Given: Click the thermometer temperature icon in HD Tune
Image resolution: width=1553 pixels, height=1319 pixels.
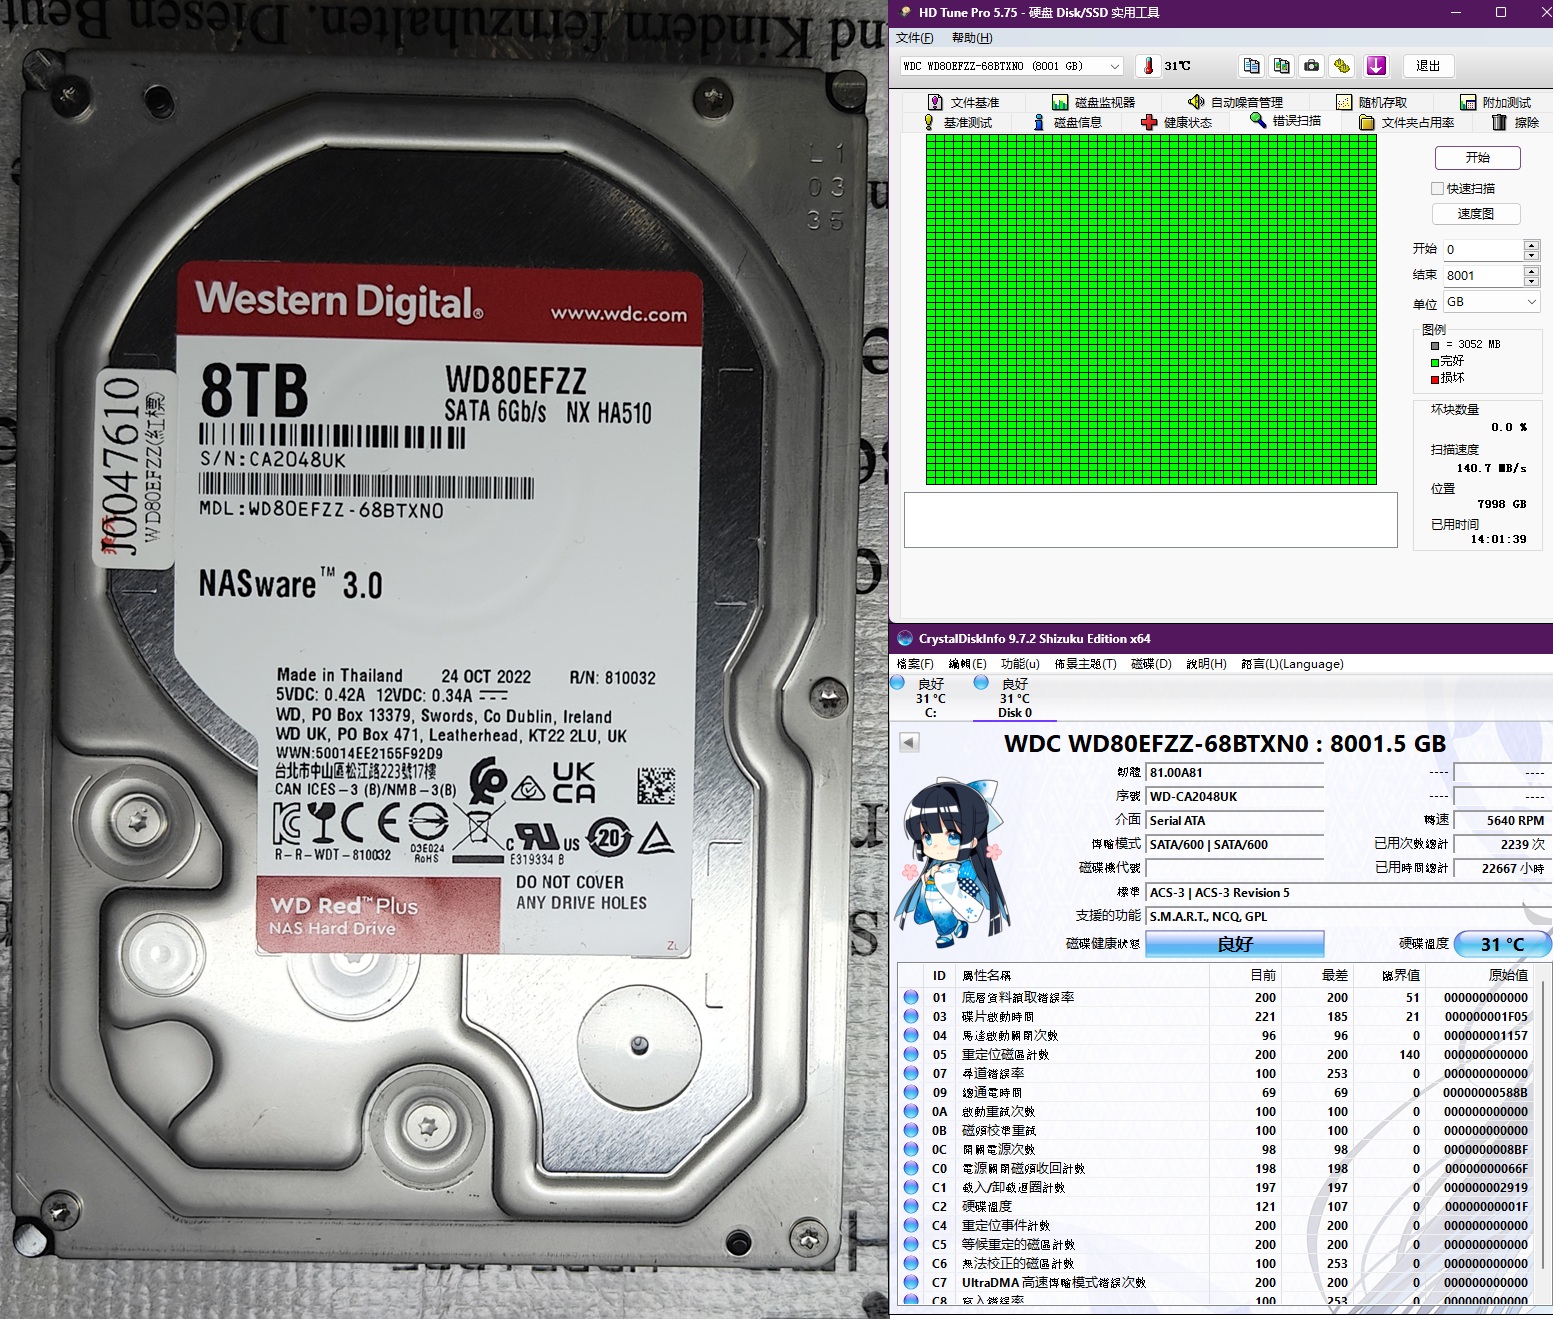Looking at the screenshot, I should 1148,66.
